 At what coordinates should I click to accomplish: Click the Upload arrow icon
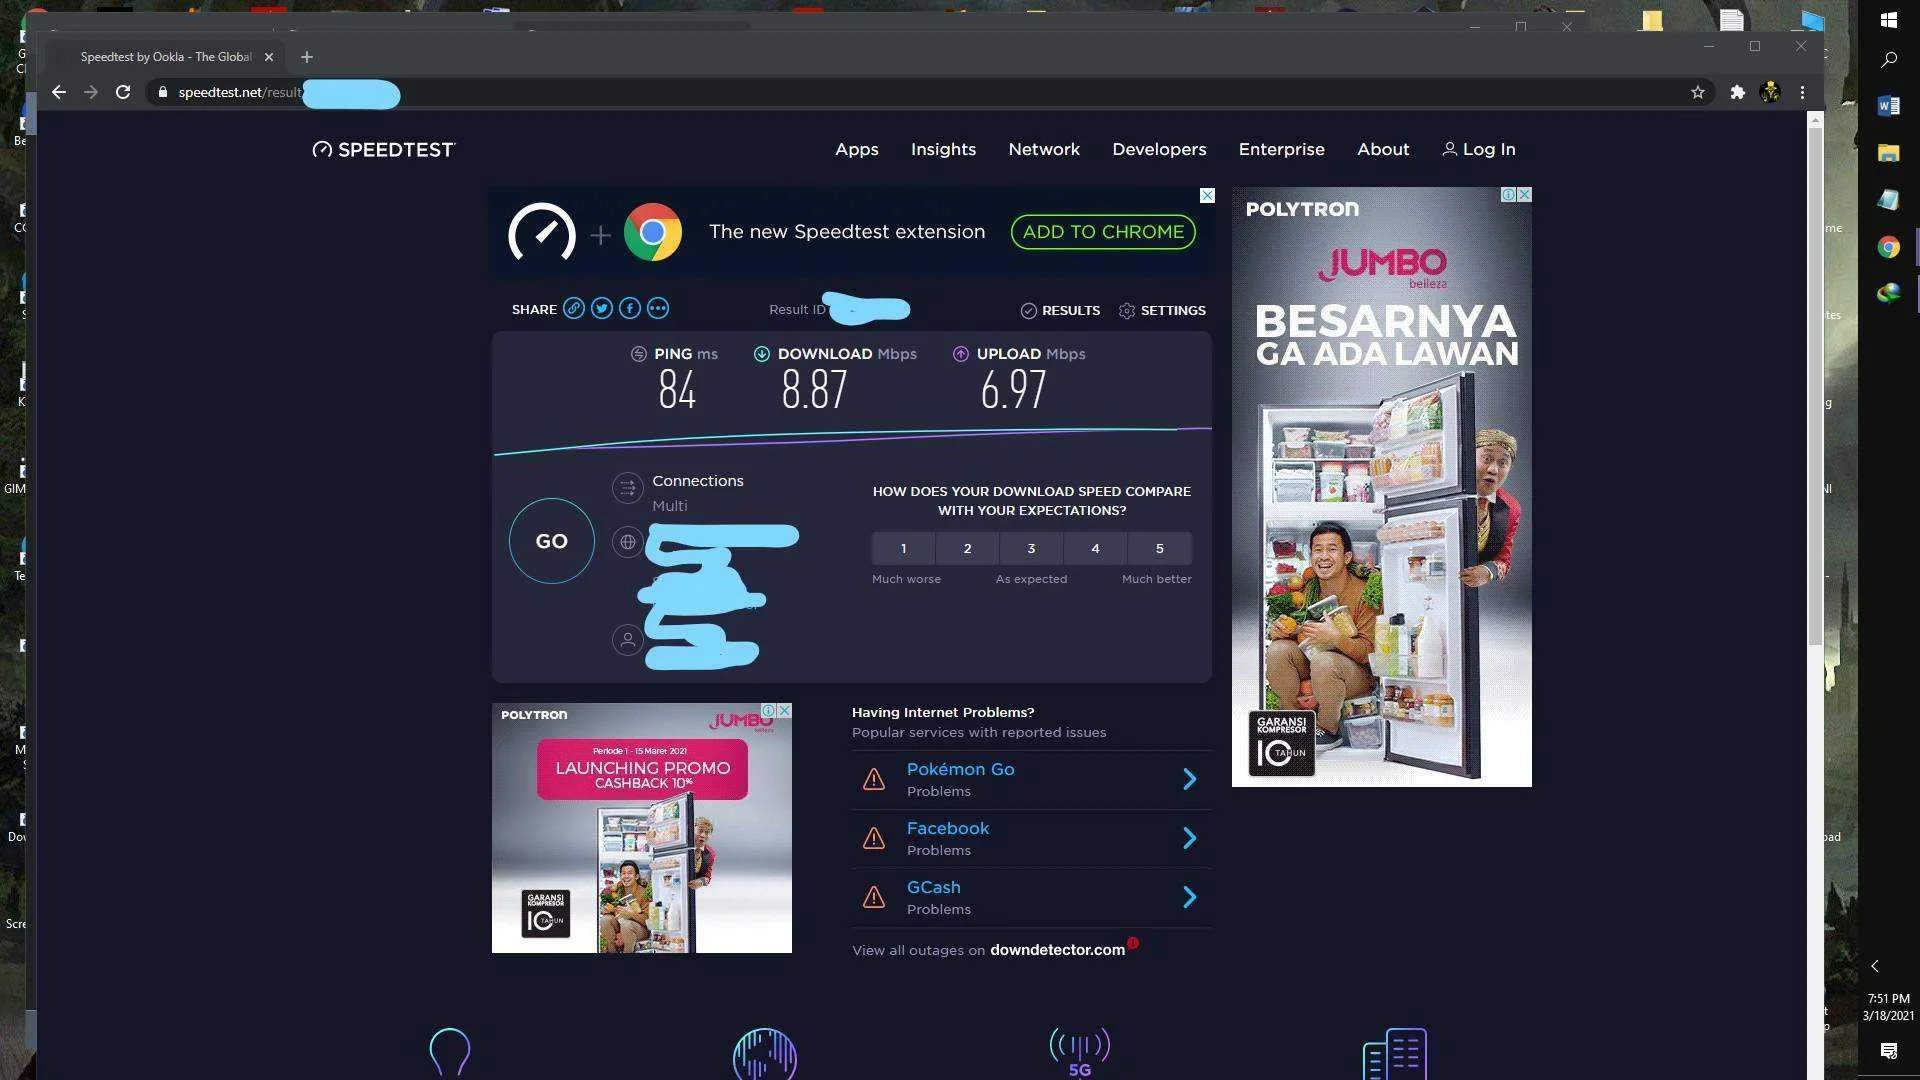[x=961, y=354]
